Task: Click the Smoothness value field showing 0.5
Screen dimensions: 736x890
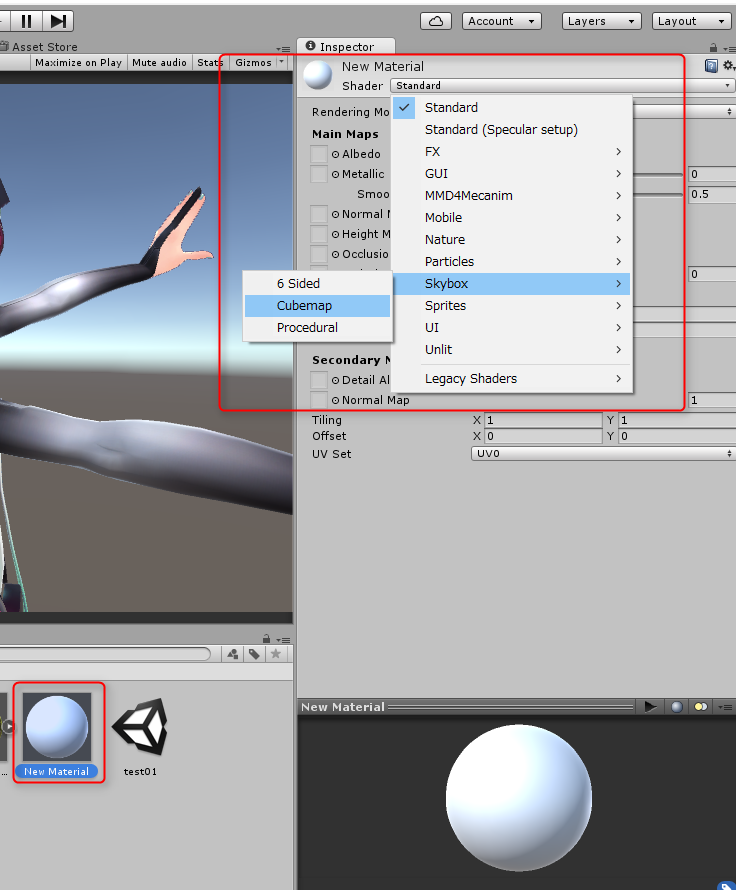Action: click(x=712, y=194)
